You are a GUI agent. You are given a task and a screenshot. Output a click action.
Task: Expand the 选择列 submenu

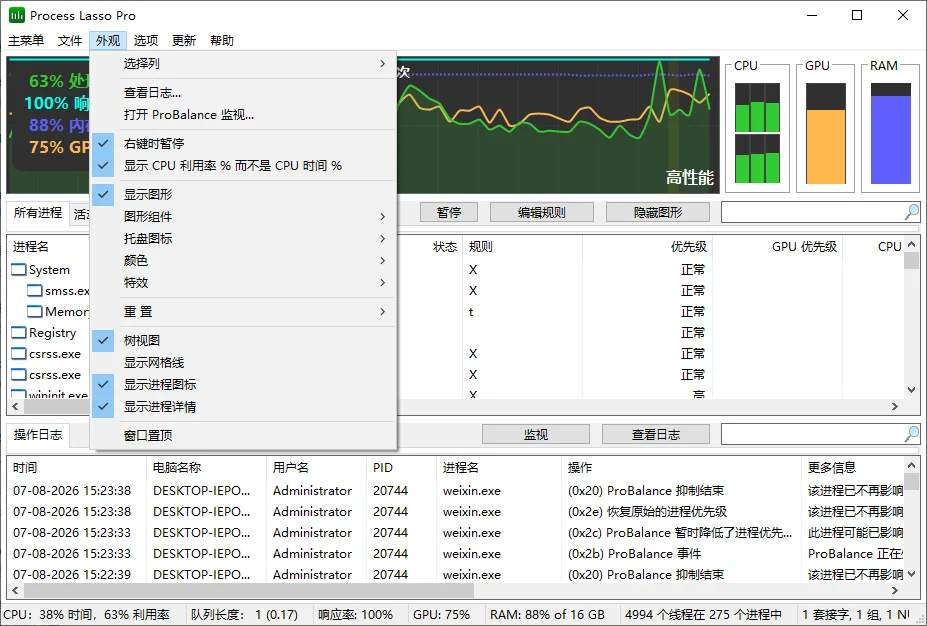point(243,64)
